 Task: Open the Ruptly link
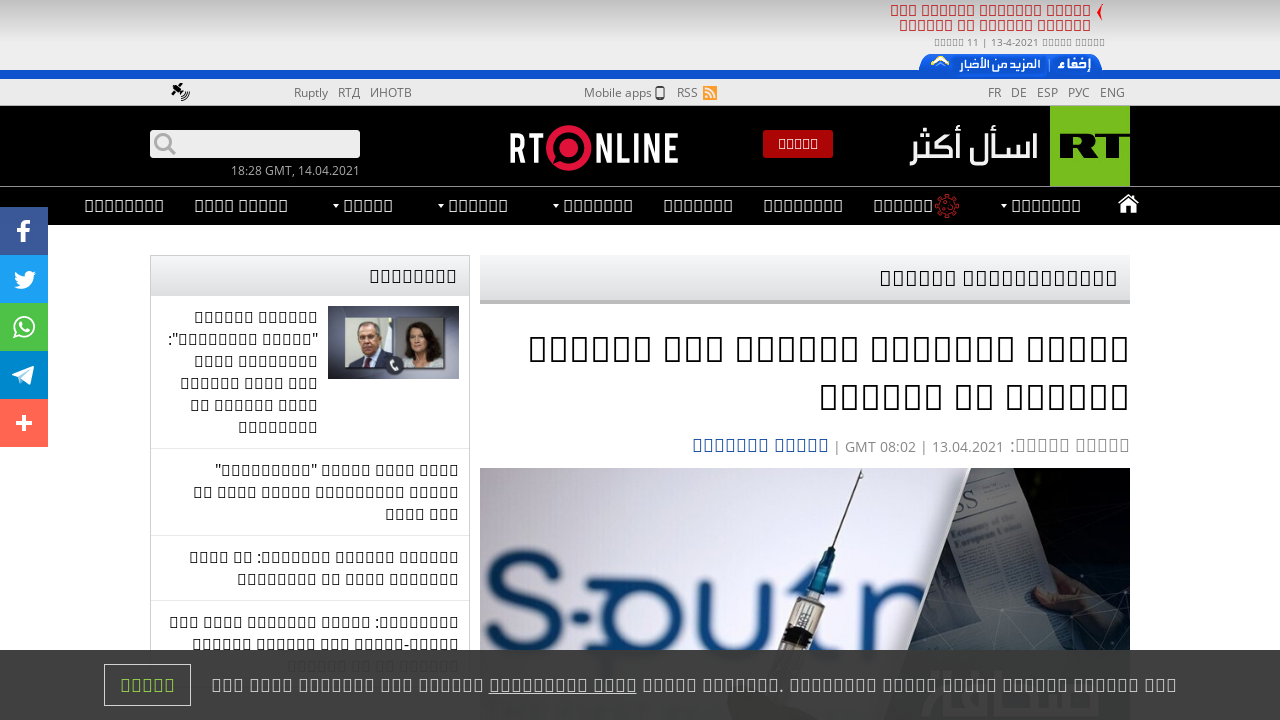[310, 93]
